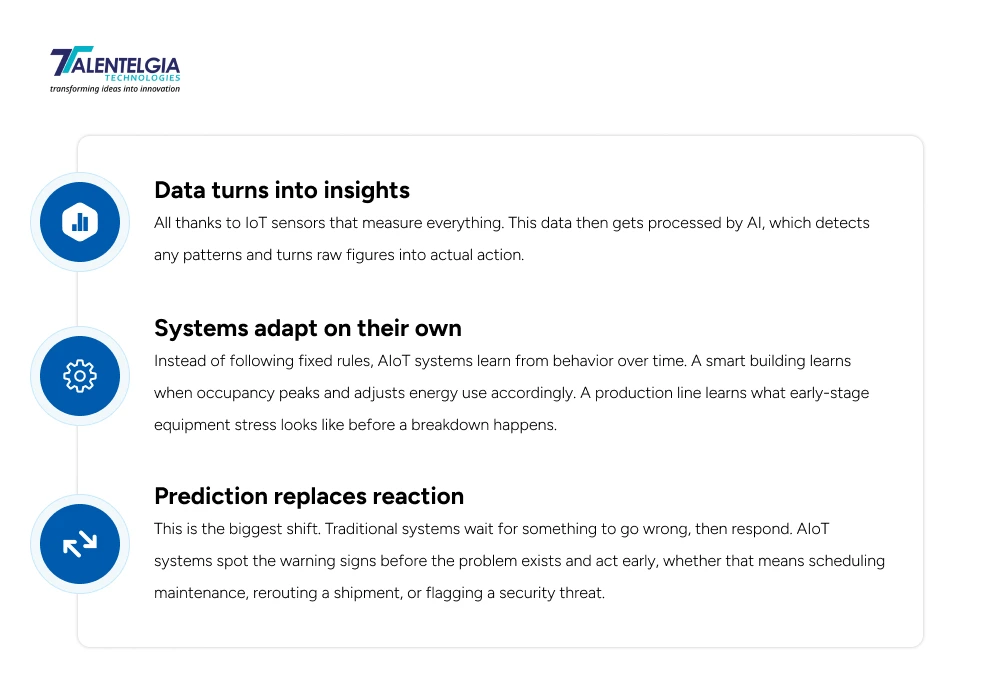
Task: Click the sentence 'This is the biggest shift'
Action: [239, 529]
